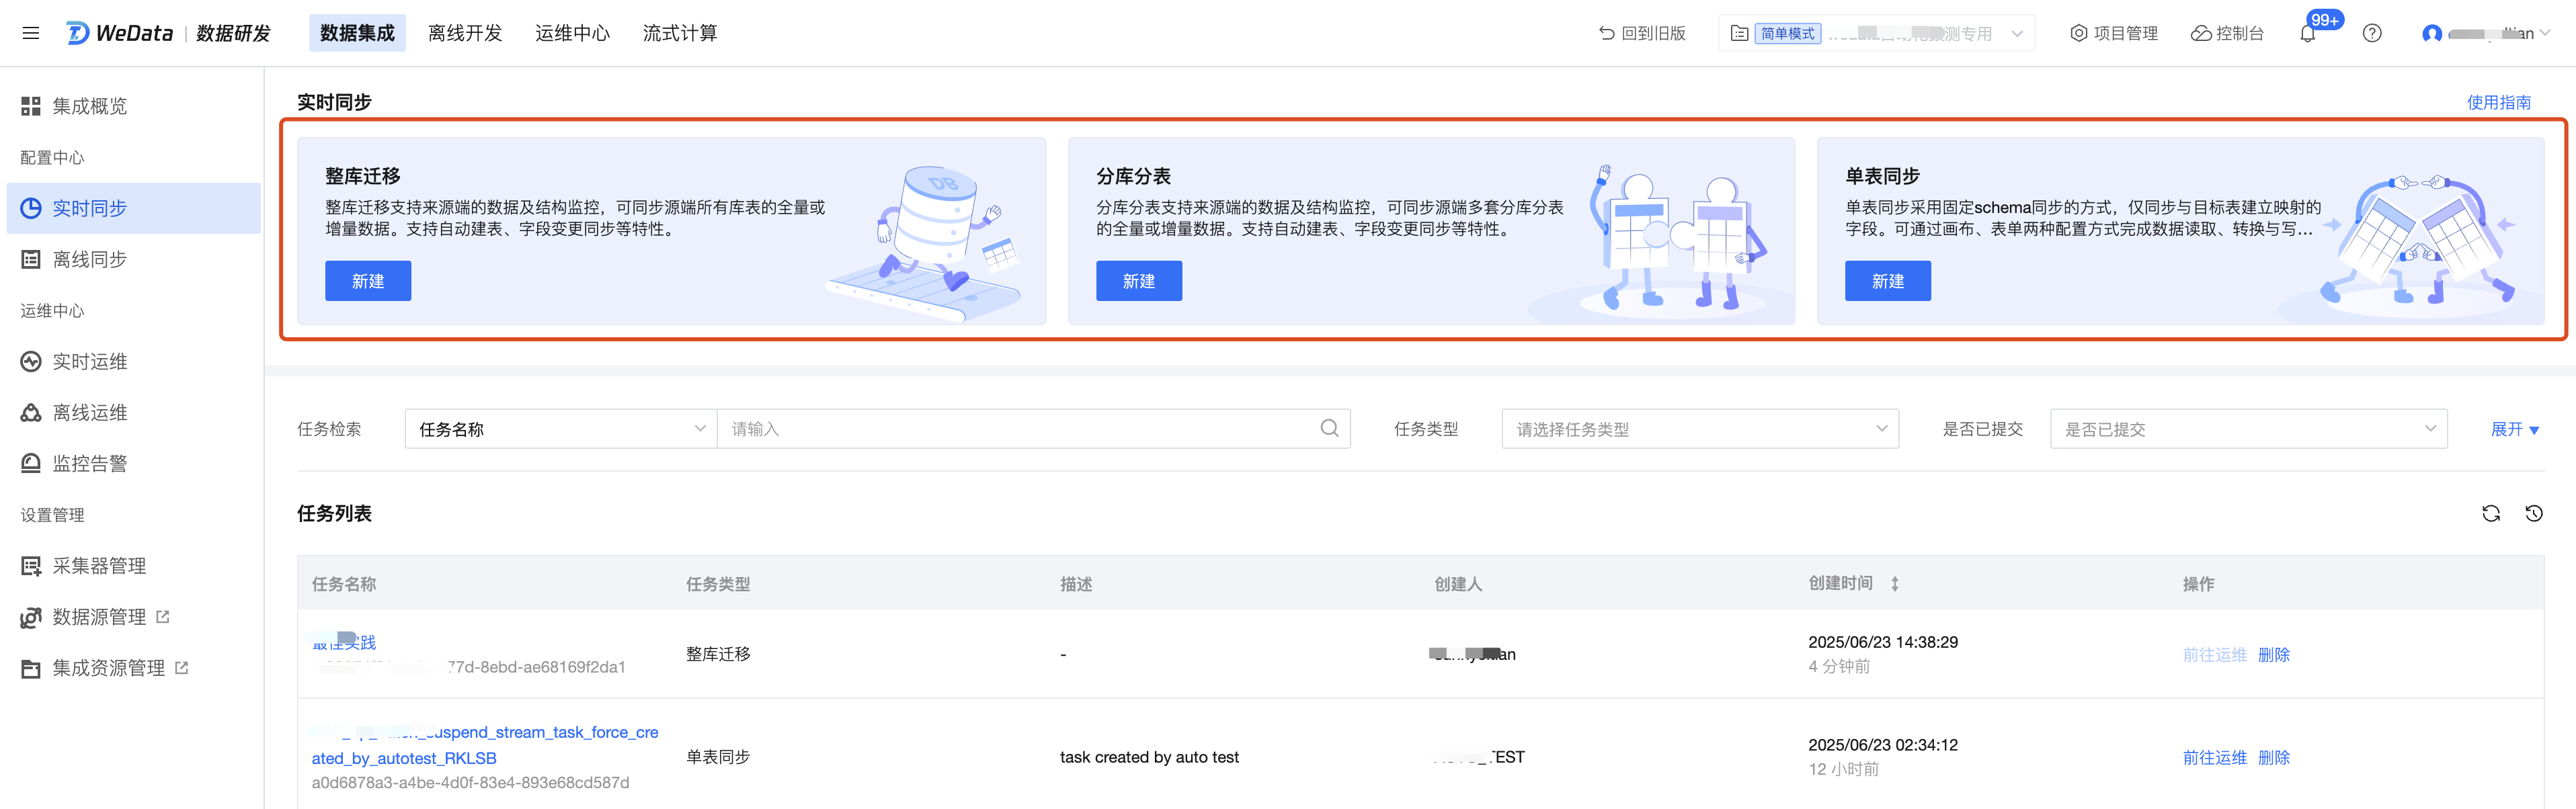Open the 是否已提交 dropdown

click(2248, 428)
